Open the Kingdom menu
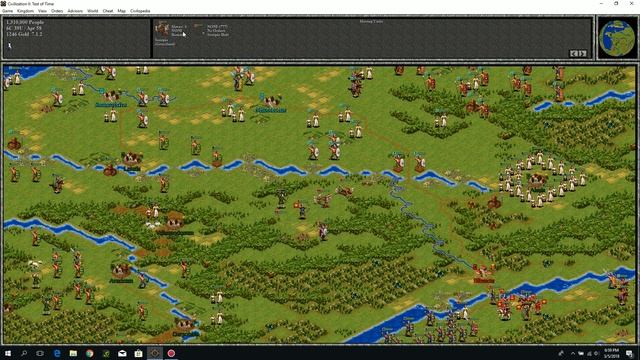Image resolution: width=640 pixels, height=360 pixels. [x=25, y=11]
